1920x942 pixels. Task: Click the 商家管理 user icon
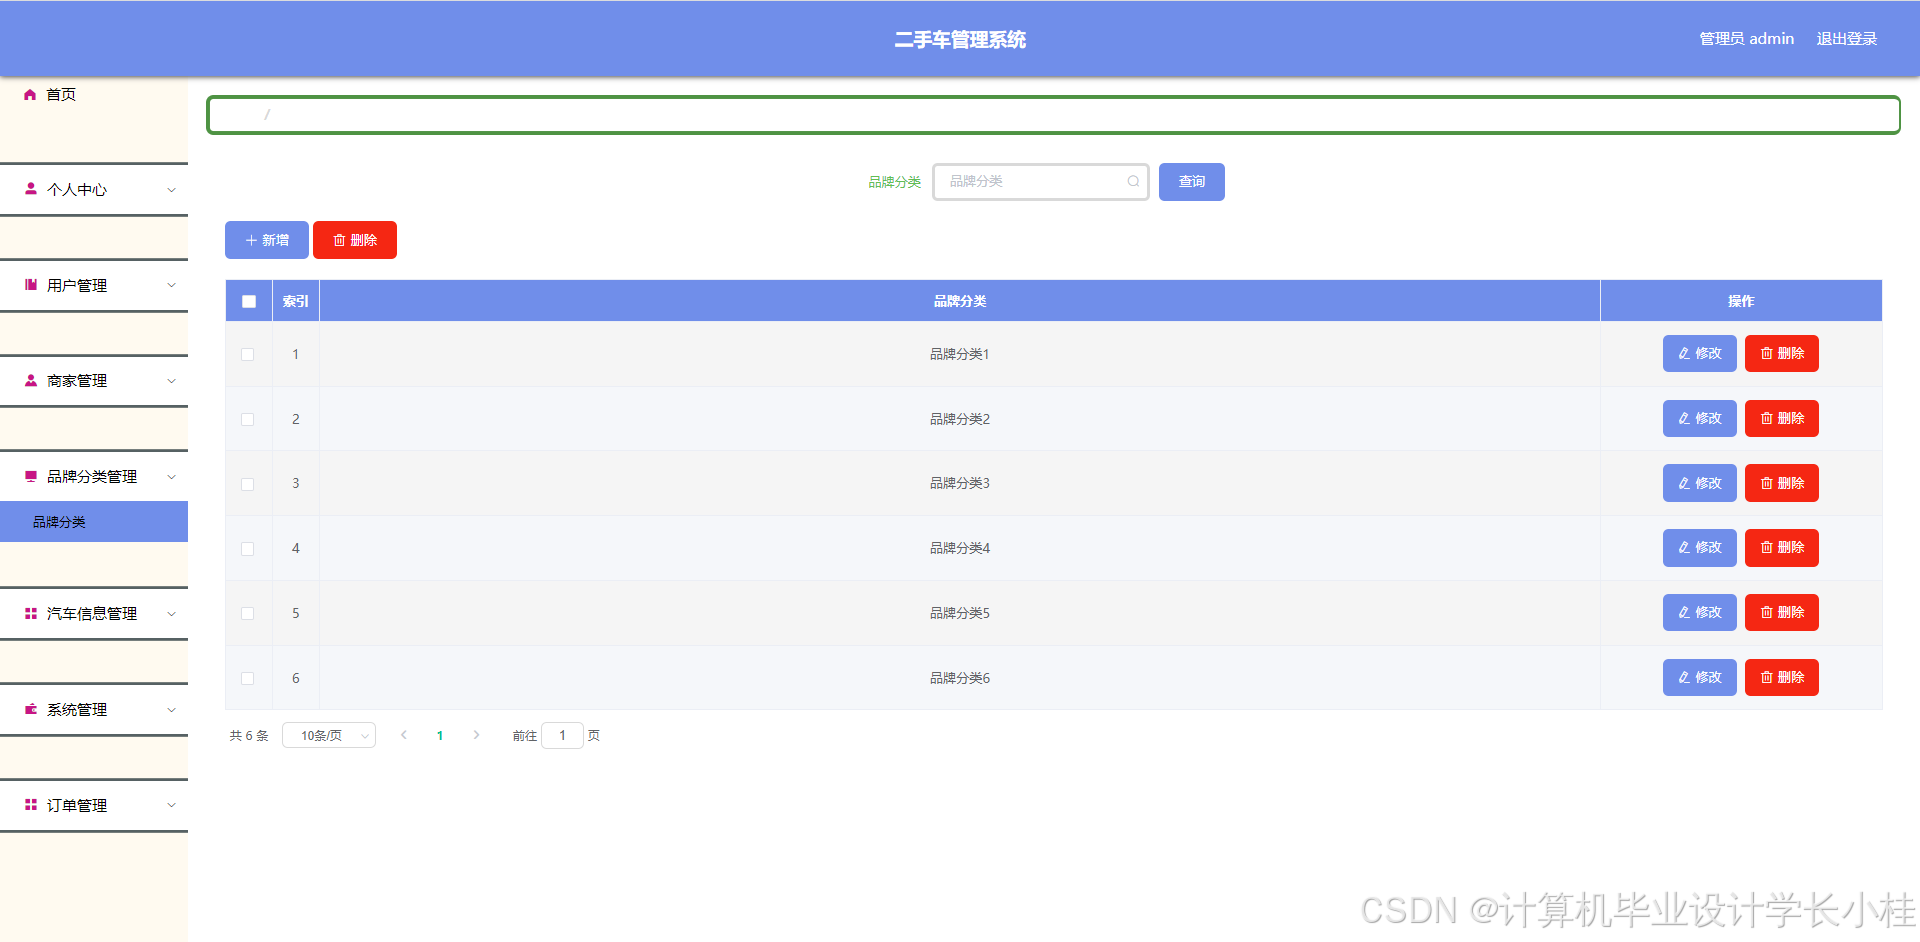point(29,380)
